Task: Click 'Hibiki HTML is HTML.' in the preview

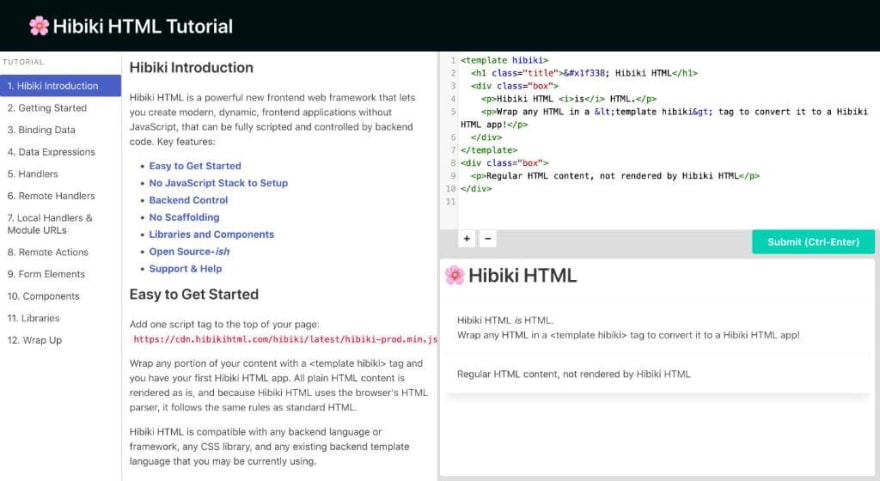Action: tap(505, 320)
